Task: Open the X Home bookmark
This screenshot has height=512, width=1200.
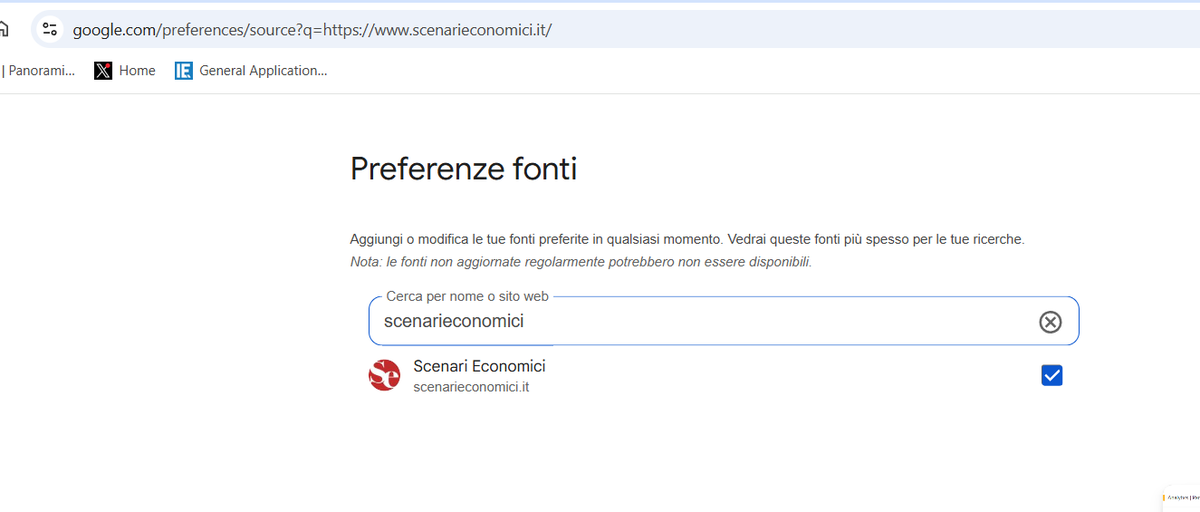Action: tap(125, 70)
